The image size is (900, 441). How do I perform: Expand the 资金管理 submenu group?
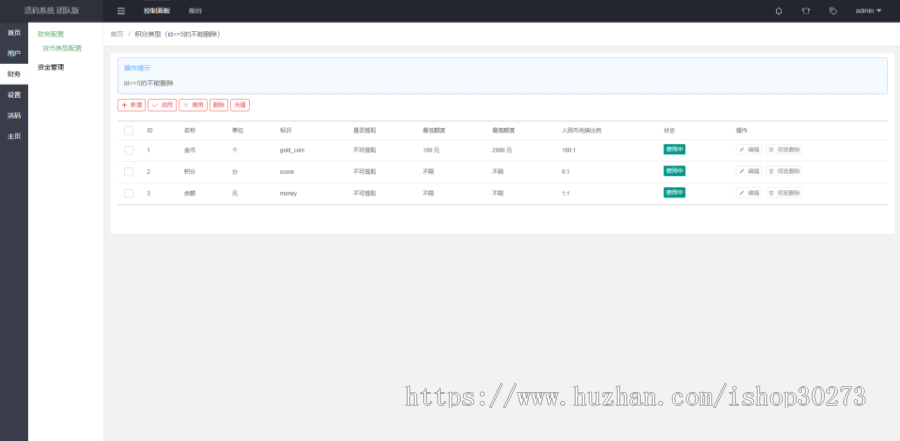coord(51,67)
